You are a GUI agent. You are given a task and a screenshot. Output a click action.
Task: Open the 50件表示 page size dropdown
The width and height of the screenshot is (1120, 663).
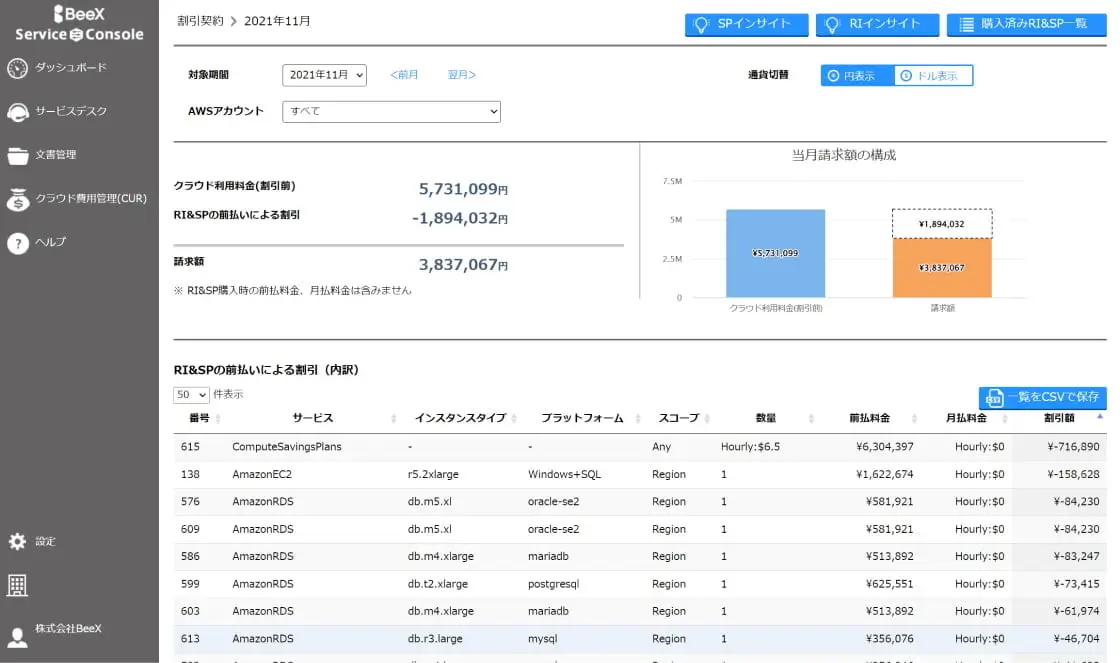(191, 395)
